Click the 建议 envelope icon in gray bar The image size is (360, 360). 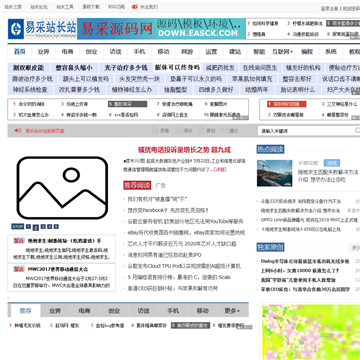(x=224, y=131)
